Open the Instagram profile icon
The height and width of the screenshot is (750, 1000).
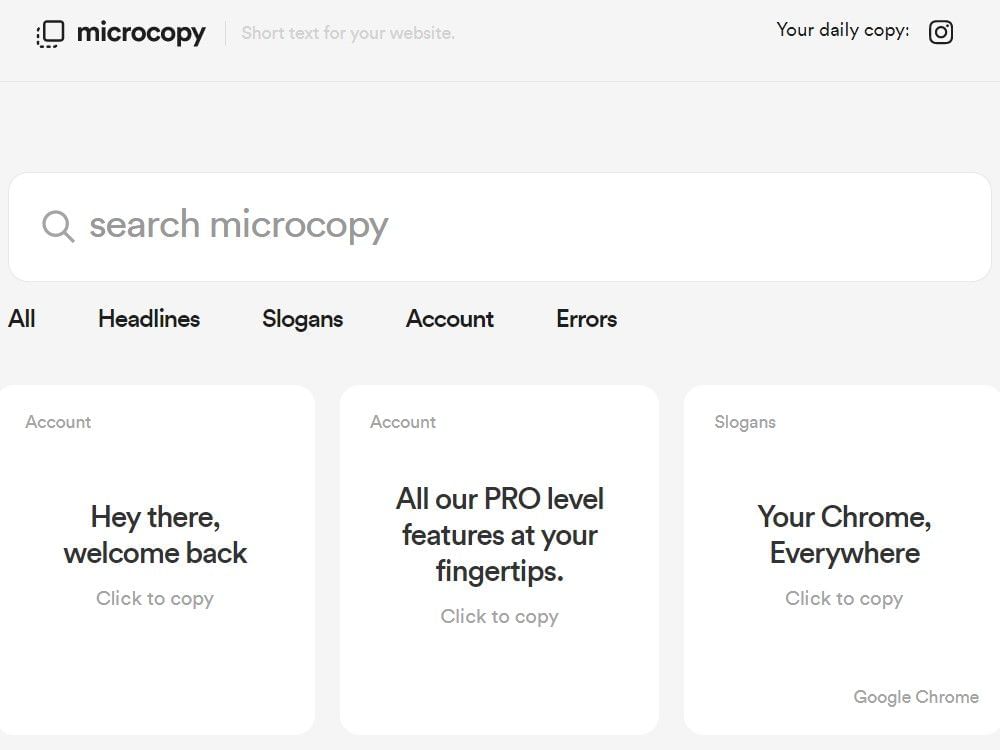coord(941,32)
